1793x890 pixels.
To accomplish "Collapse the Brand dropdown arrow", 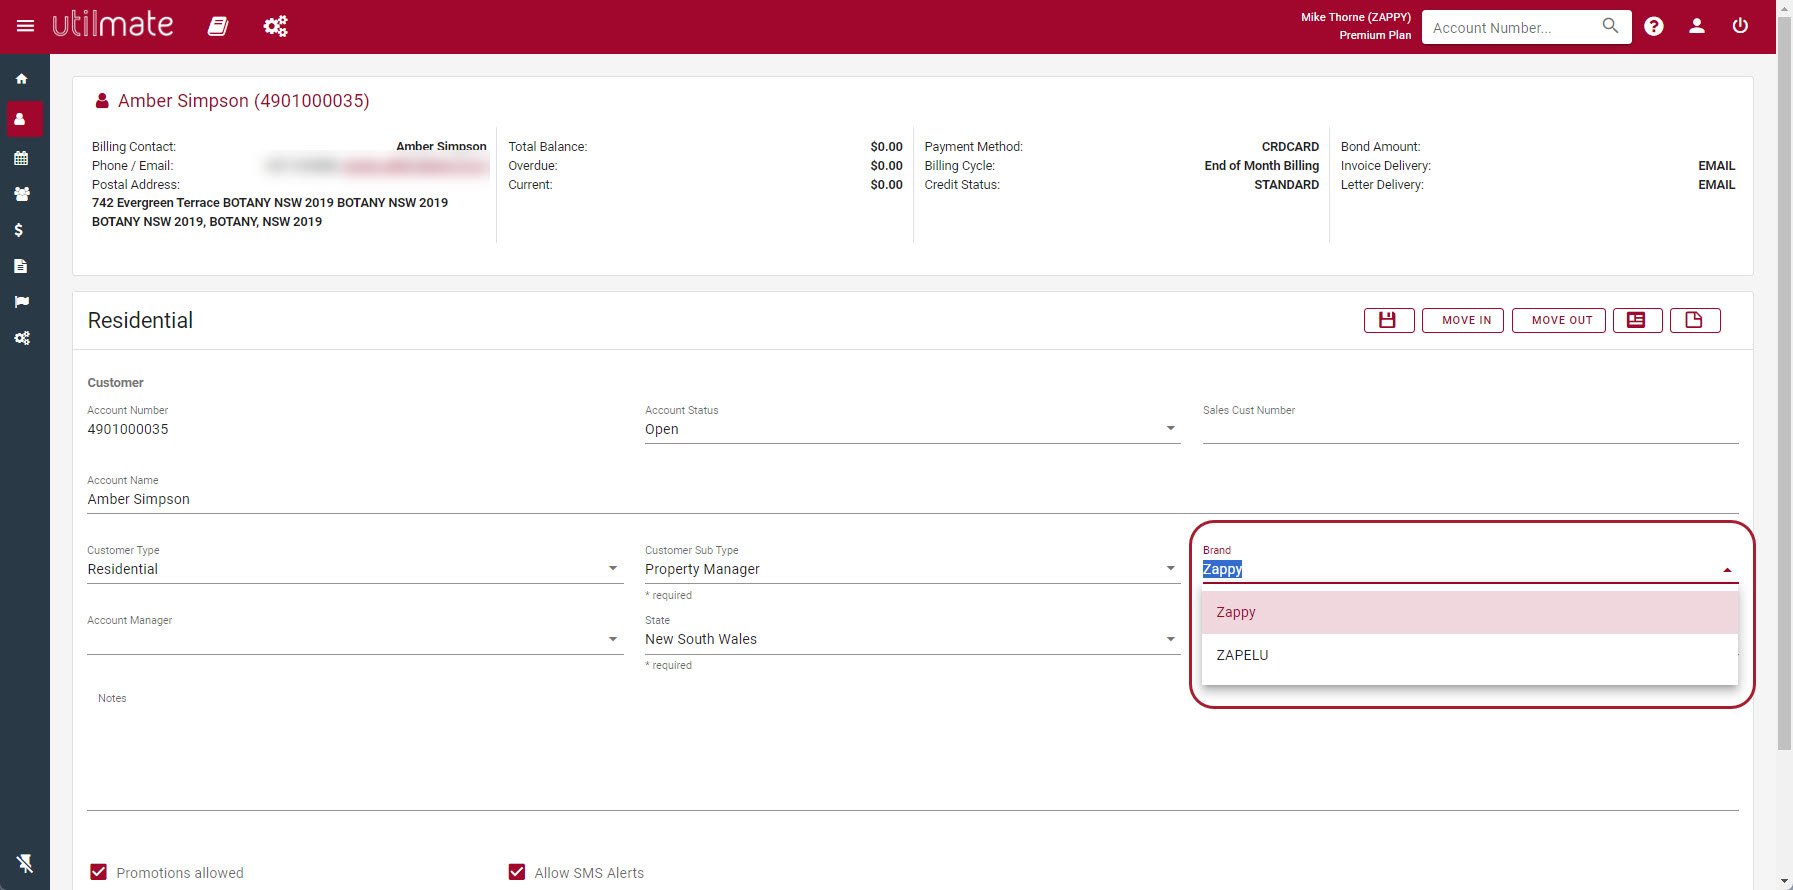I will (x=1727, y=570).
